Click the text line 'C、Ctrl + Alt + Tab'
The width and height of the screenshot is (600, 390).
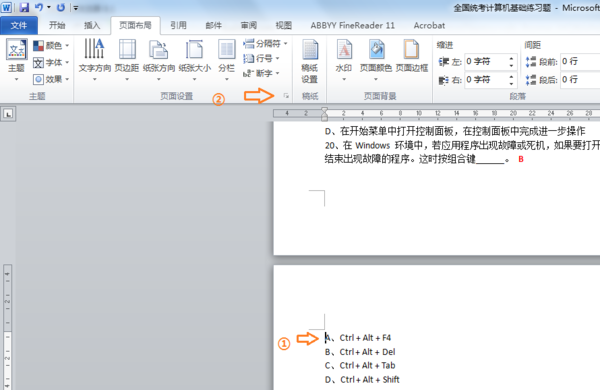click(360, 366)
